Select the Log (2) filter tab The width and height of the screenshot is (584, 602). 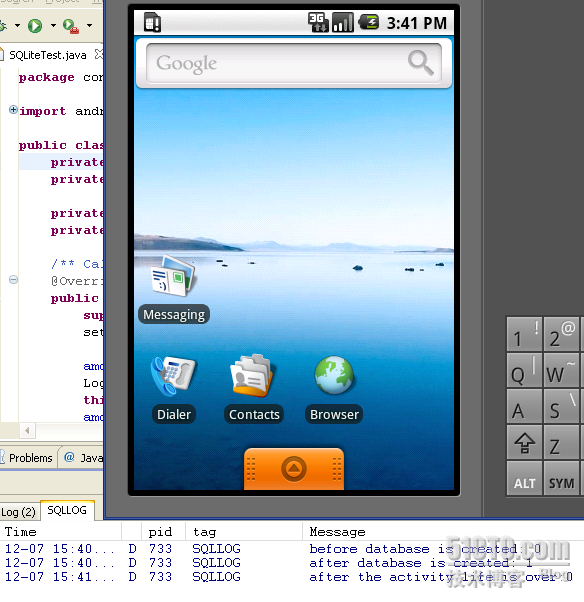click(18, 512)
